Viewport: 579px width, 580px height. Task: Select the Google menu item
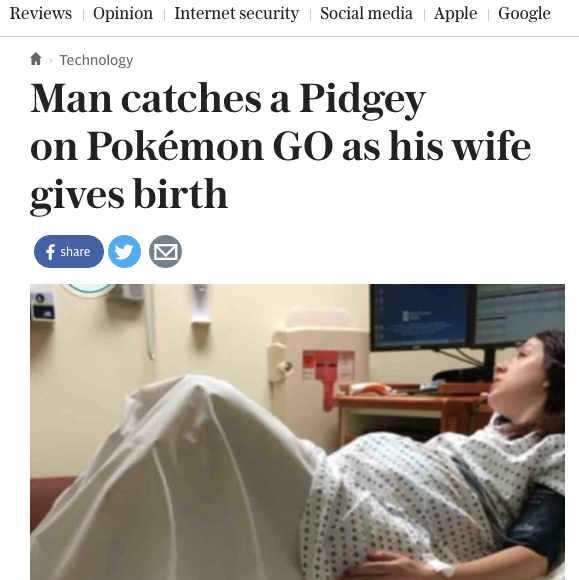524,14
